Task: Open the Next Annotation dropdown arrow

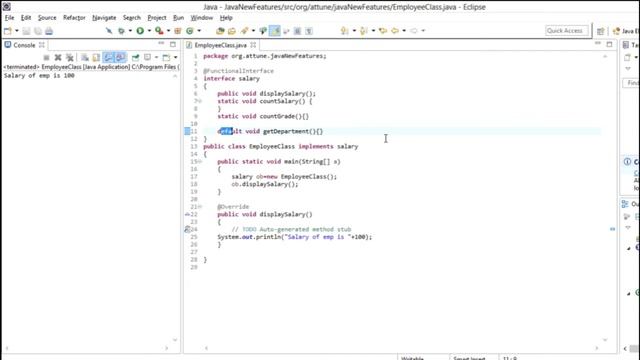Action: (x=354, y=31)
